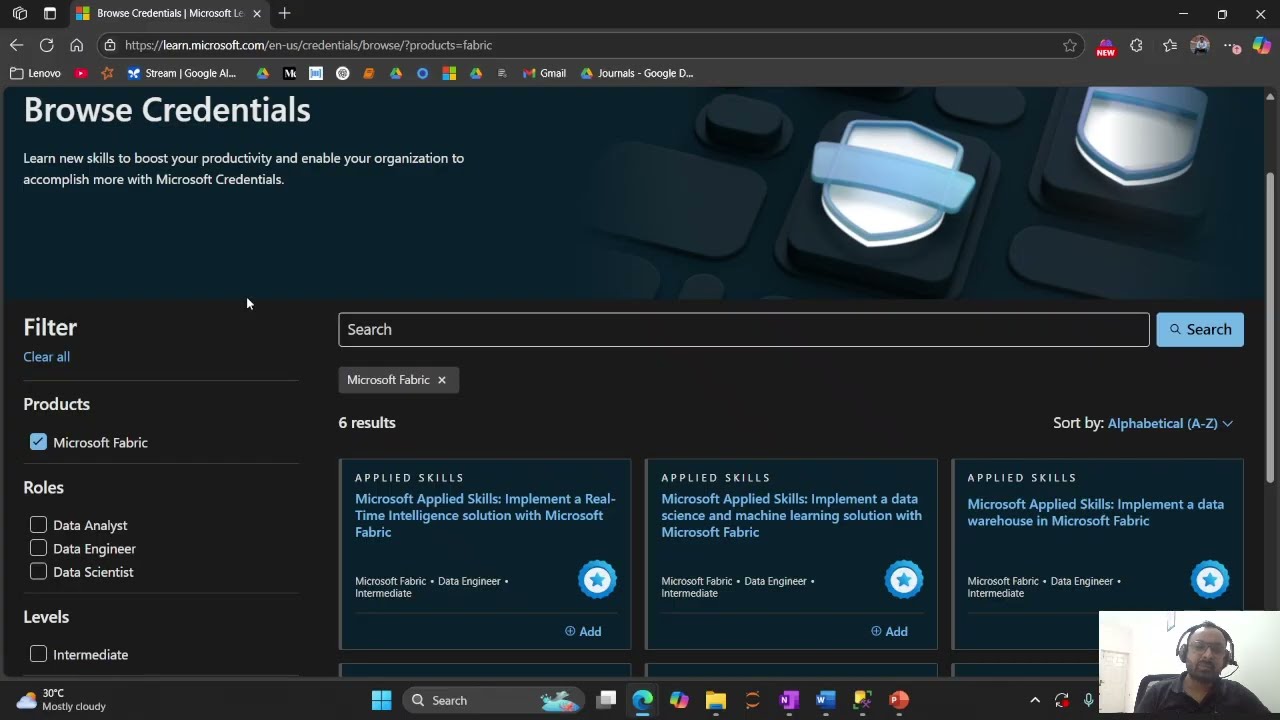Open the data warehouse in Fabric credential

click(x=1095, y=512)
